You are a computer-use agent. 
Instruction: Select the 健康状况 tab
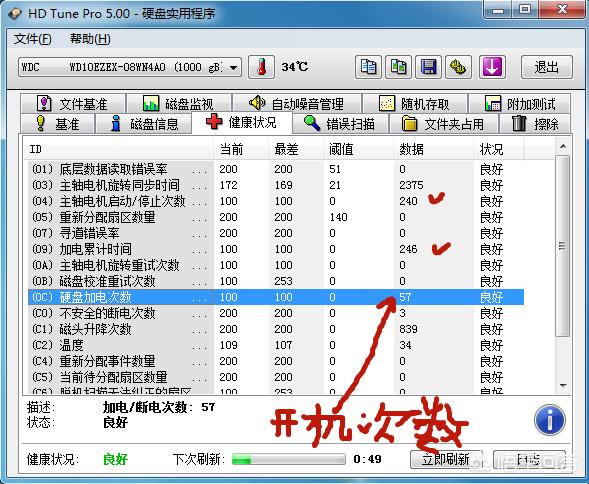pos(242,122)
